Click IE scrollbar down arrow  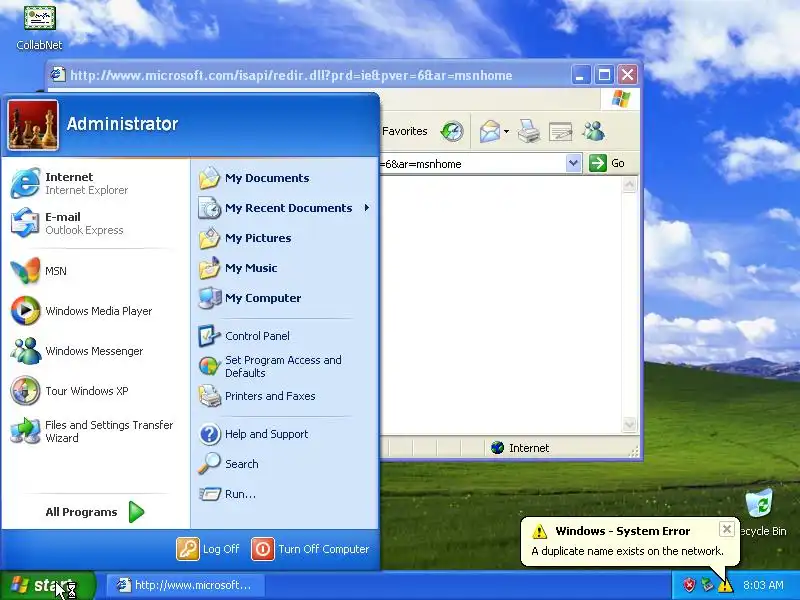tap(630, 424)
